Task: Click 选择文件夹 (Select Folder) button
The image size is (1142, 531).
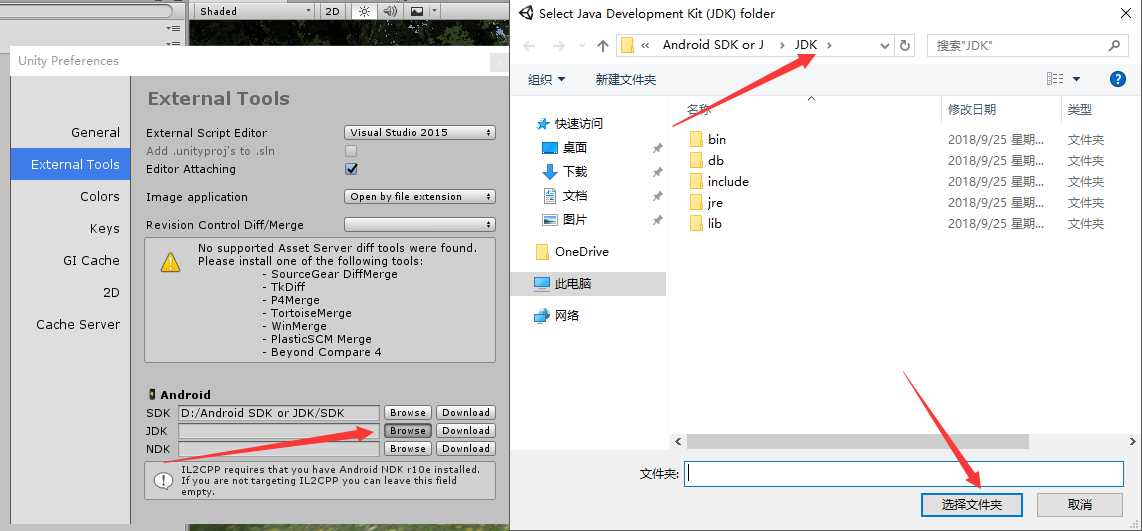Action: pyautogui.click(x=972, y=505)
